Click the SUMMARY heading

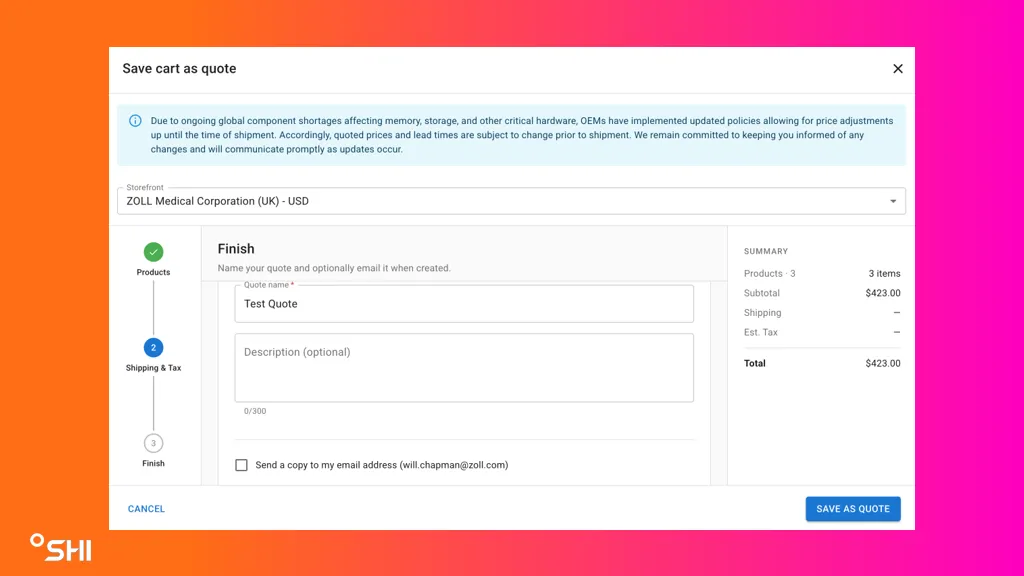click(766, 251)
